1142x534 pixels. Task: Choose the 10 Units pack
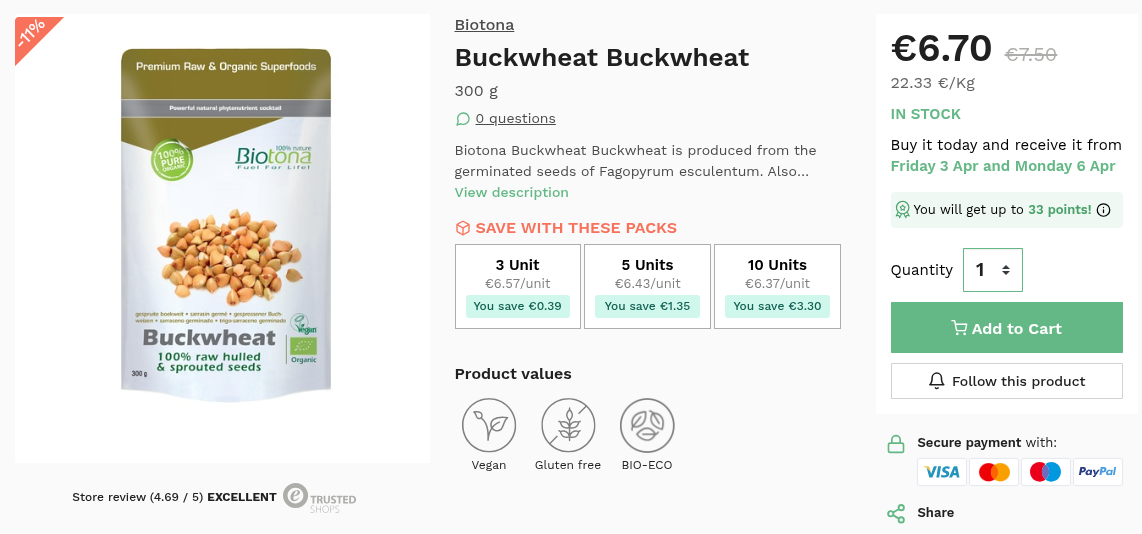[x=777, y=286]
